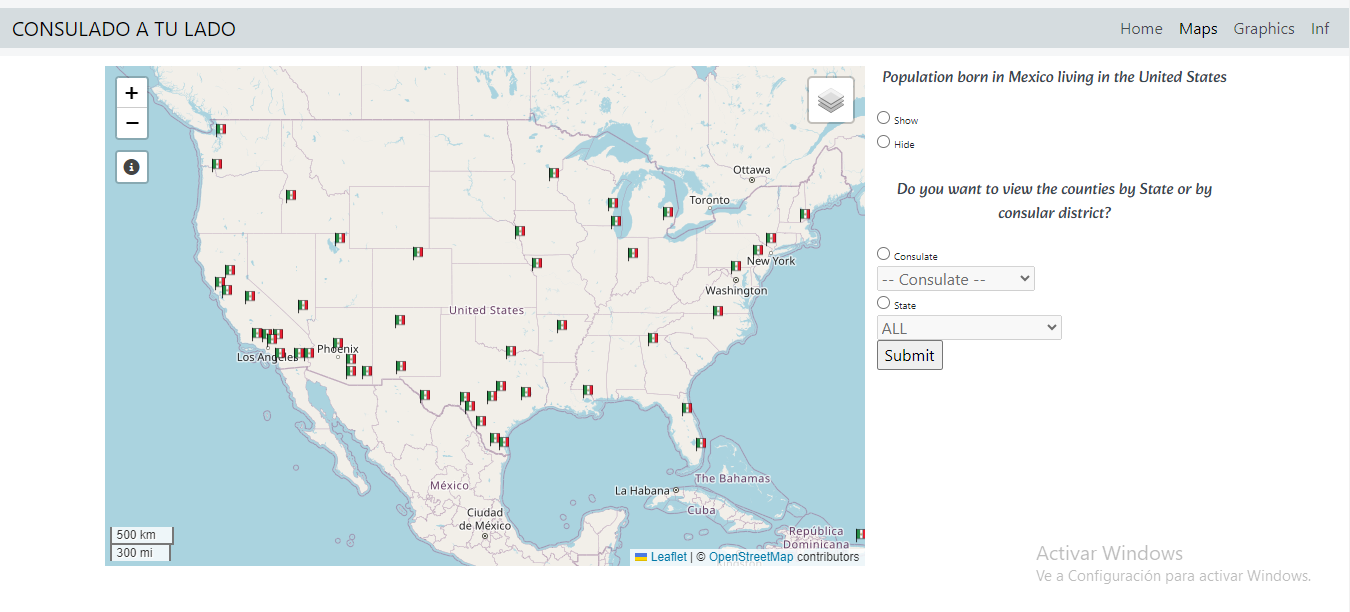Image resolution: width=1350 pixels, height=612 pixels.
Task: Go to the Home page
Action: click(x=1141, y=29)
